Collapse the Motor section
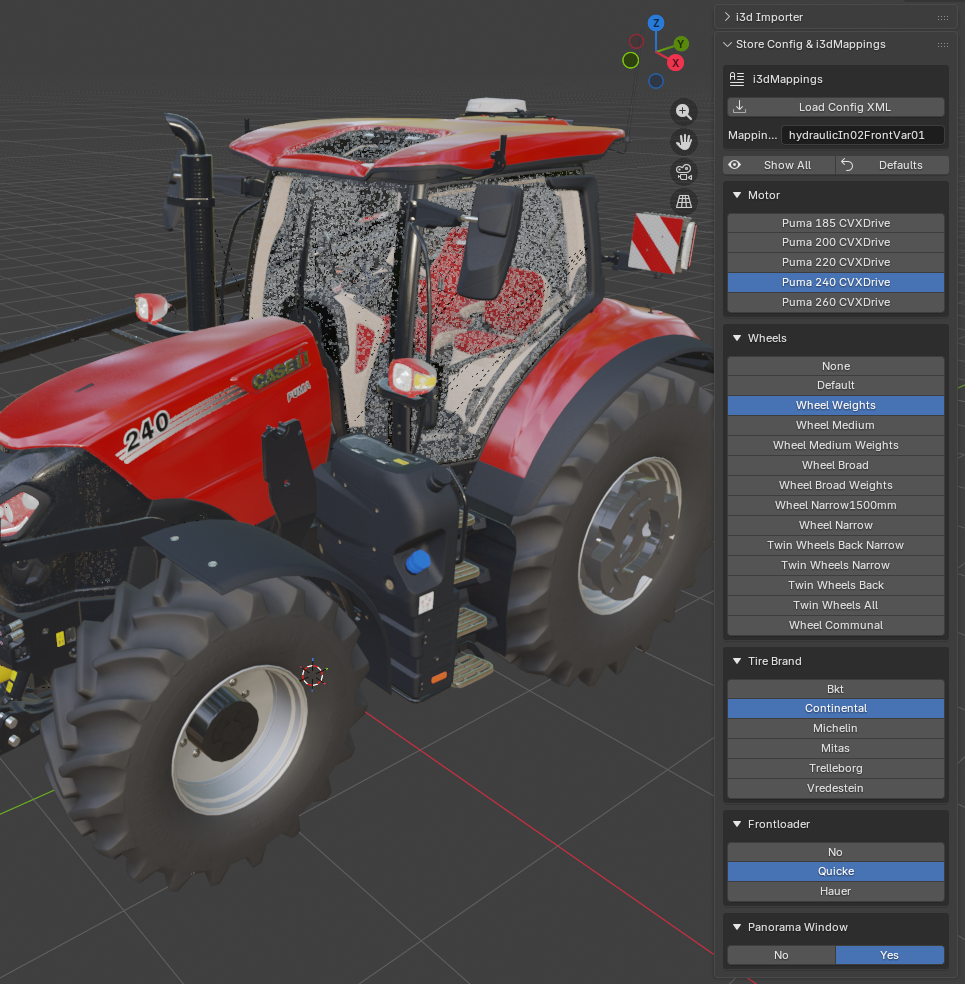This screenshot has width=965, height=984. (x=737, y=195)
